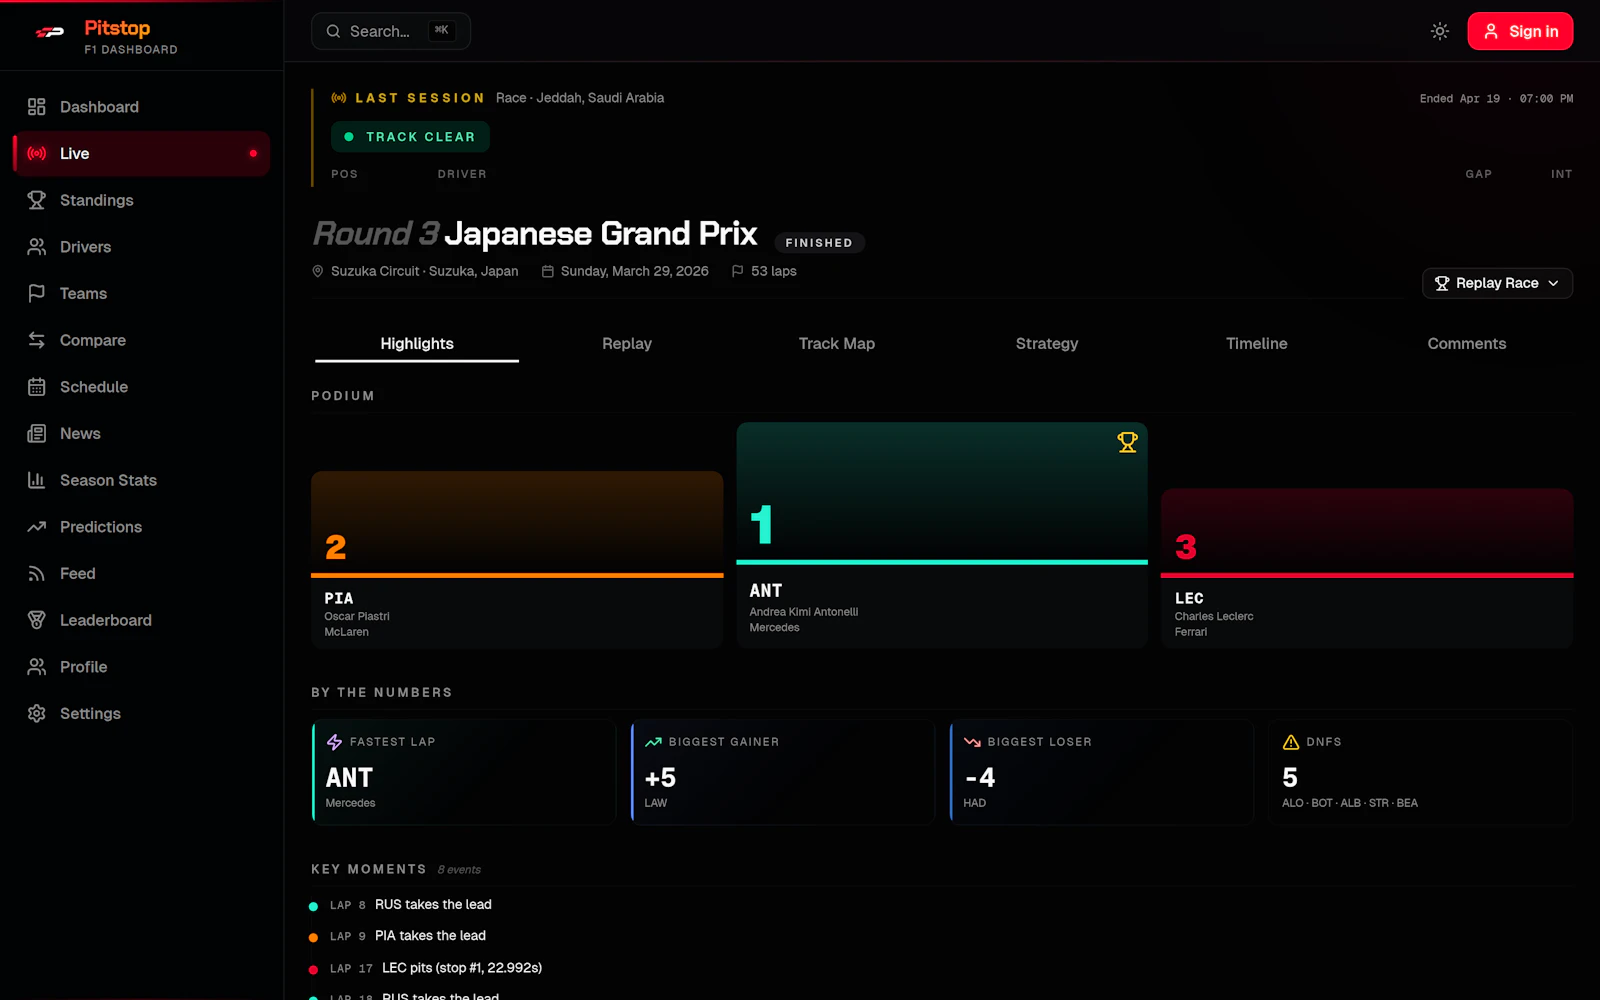Click the Pitstop brand name link

pos(117,28)
